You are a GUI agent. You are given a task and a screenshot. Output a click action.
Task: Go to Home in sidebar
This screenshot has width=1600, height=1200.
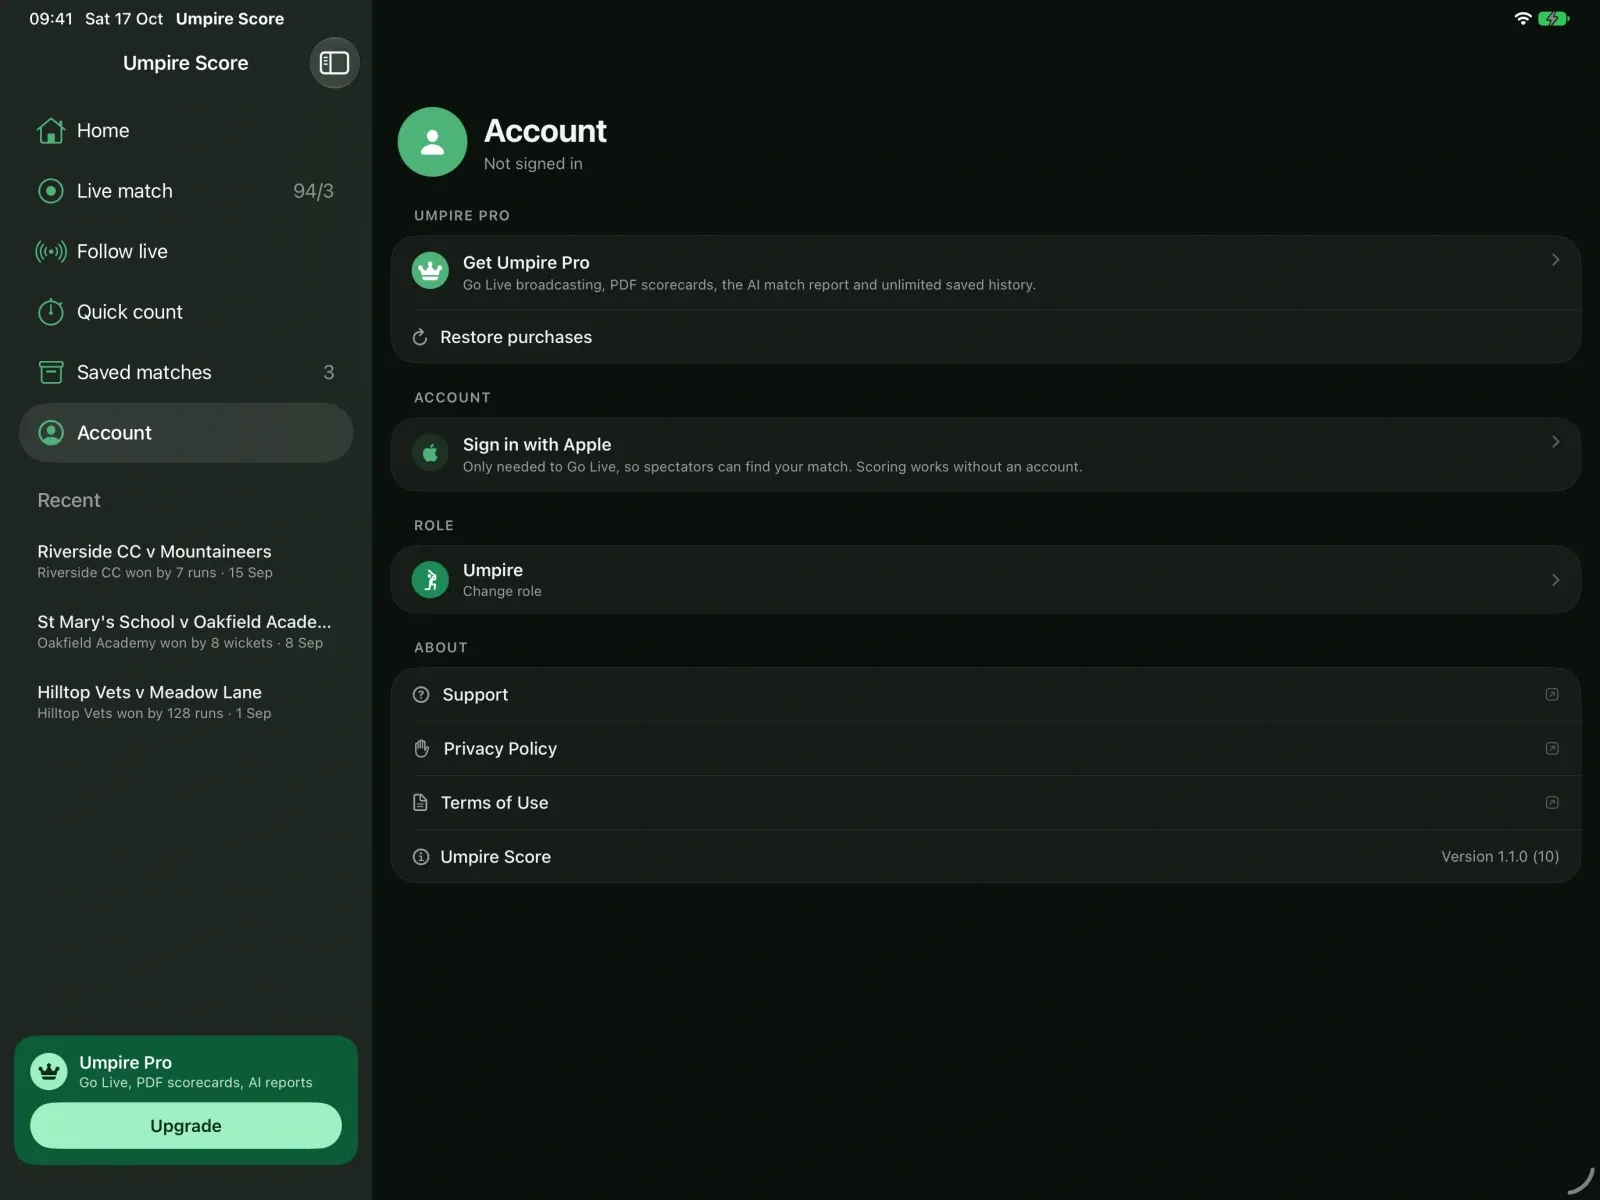186,131
